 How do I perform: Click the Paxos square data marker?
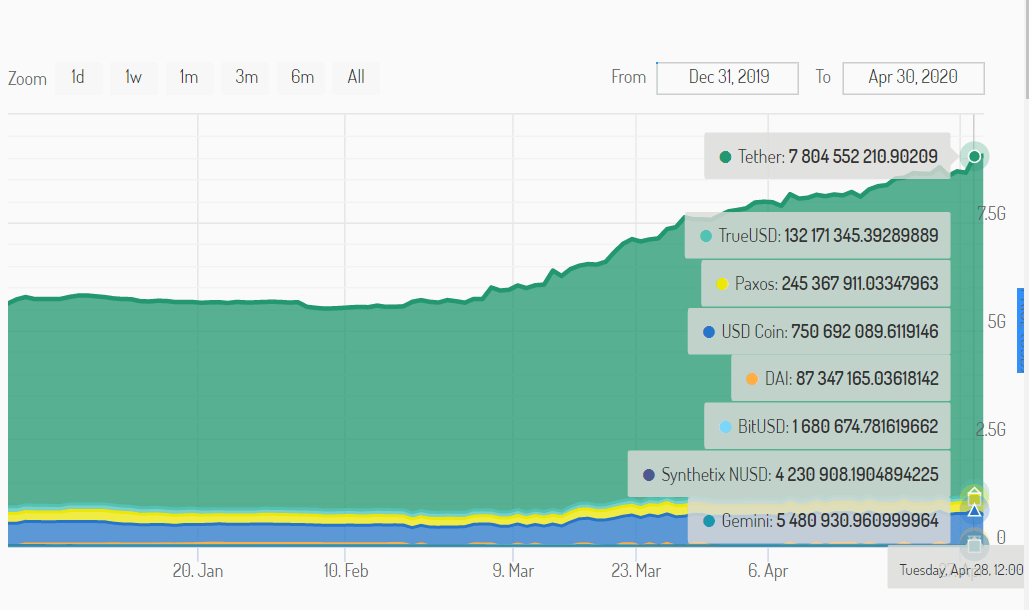coord(975,497)
